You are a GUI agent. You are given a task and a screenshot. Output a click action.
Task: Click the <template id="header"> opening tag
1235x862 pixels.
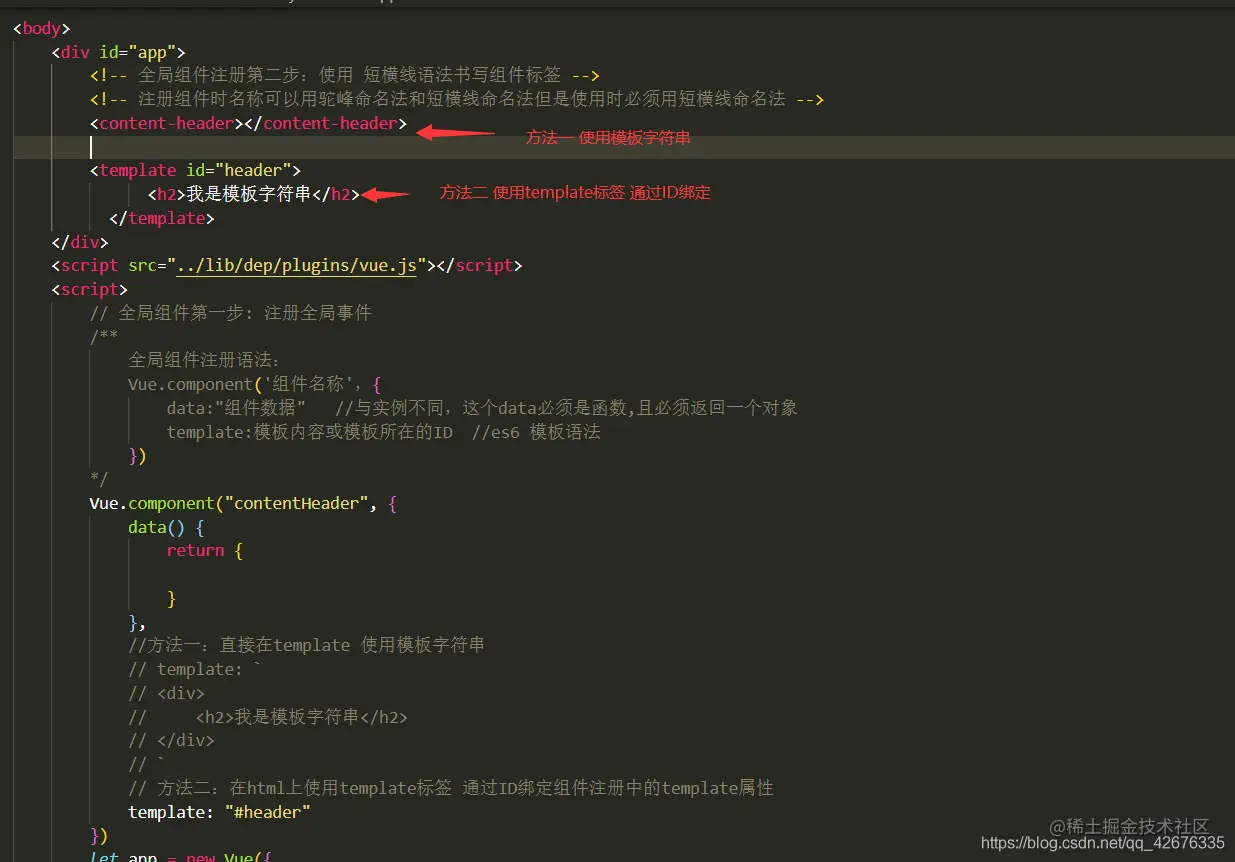click(195, 171)
